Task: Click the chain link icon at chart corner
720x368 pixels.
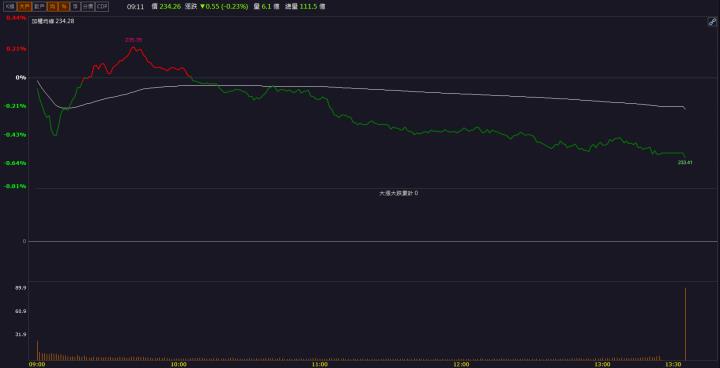Action: [712, 22]
